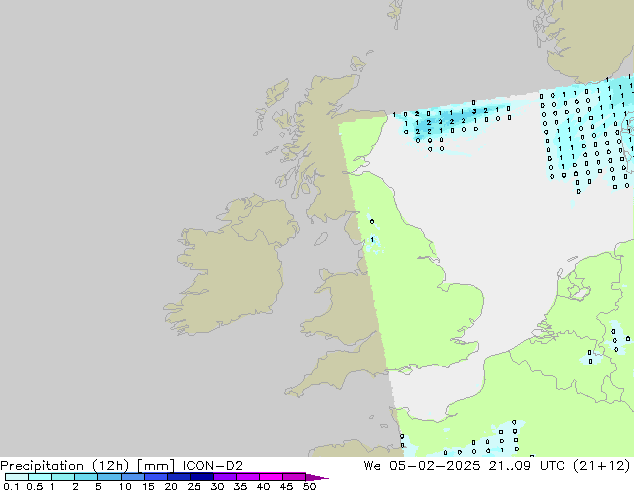Viewport: 634px width, 490px height.
Task: Select the 0.5–1 mm legend swatch
Action: [x=40, y=477]
